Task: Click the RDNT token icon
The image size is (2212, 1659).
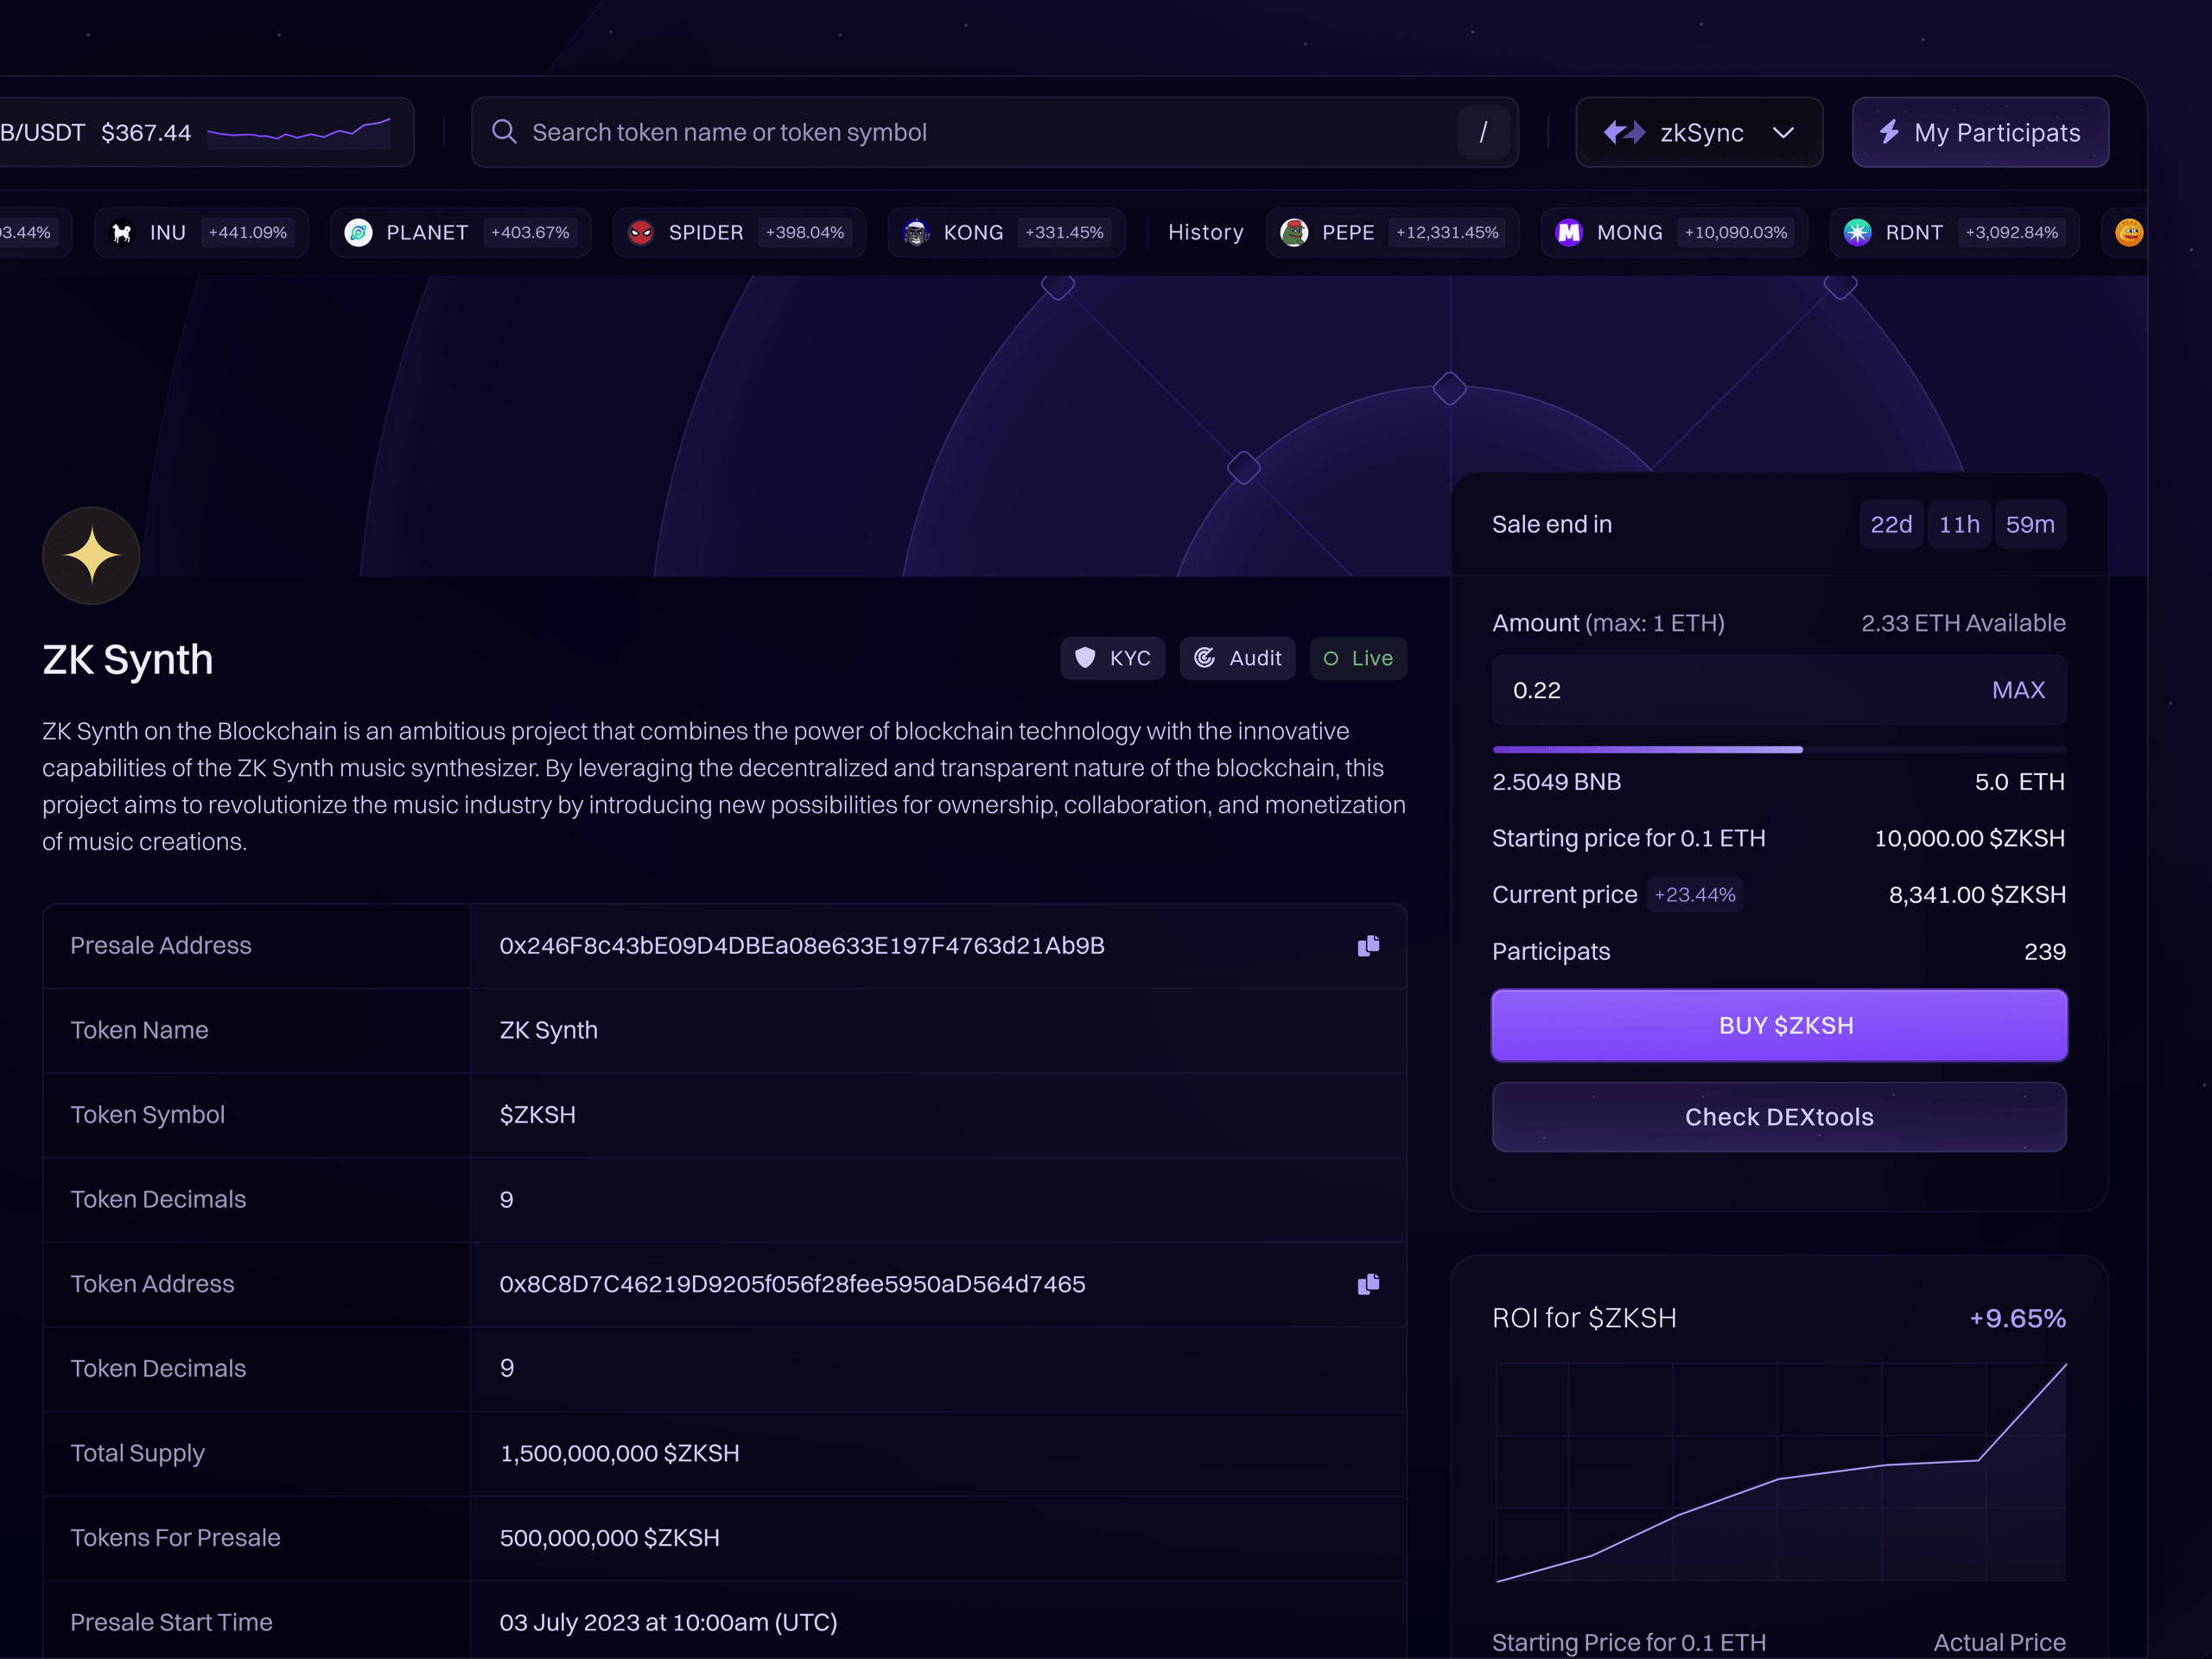Action: pos(1857,232)
